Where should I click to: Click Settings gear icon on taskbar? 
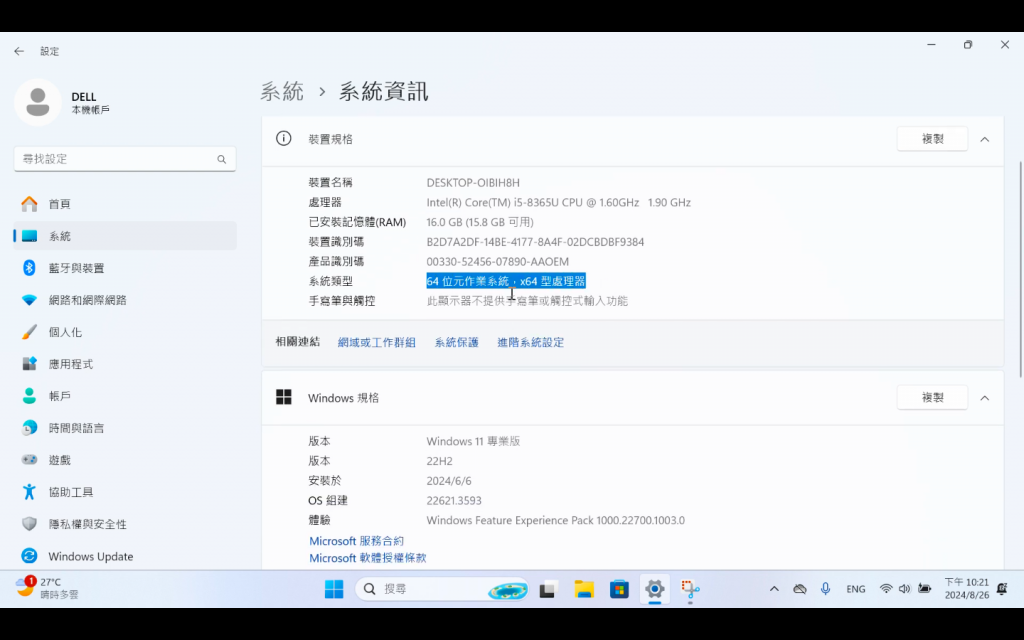654,589
